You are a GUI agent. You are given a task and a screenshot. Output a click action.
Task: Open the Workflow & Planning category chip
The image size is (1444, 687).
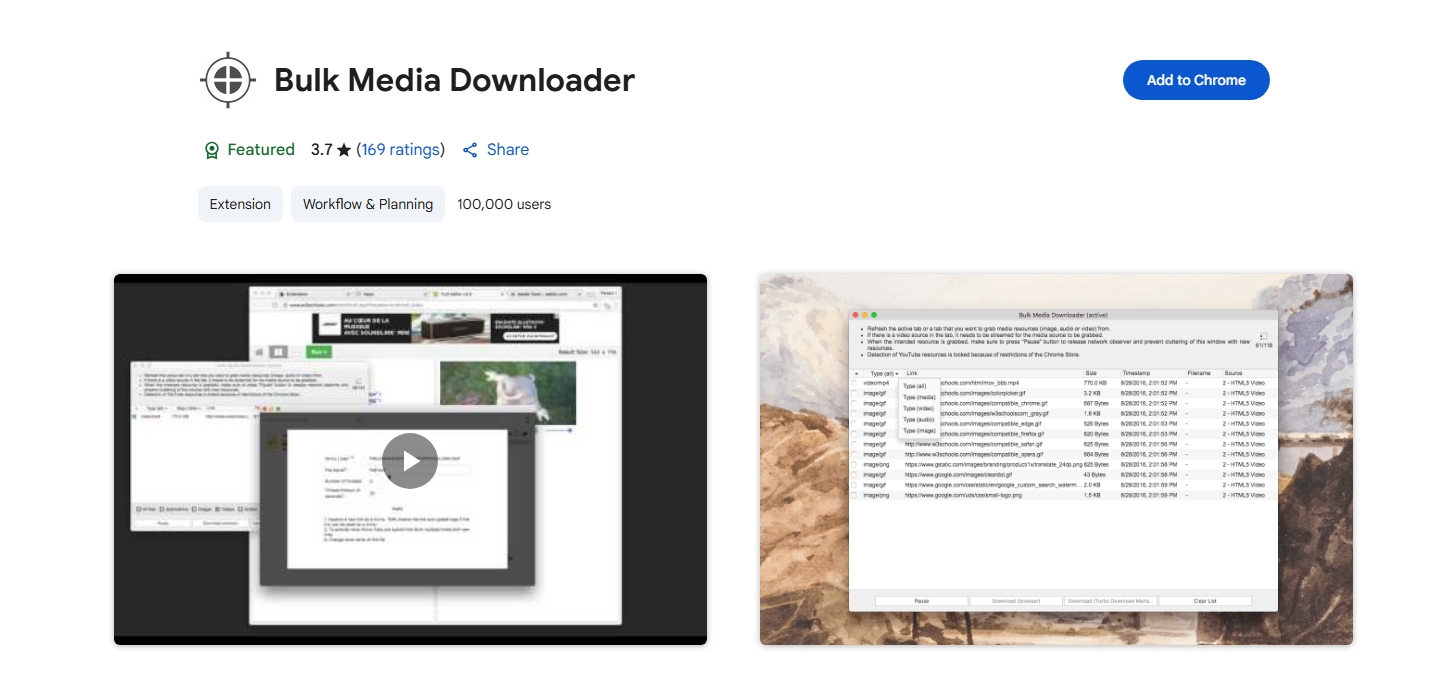(368, 204)
